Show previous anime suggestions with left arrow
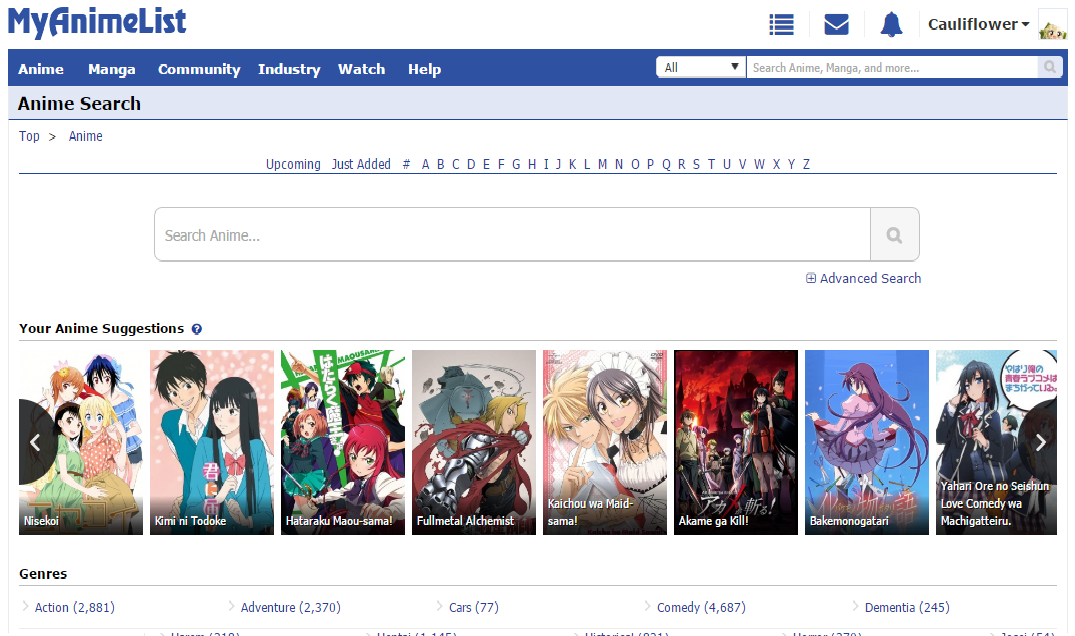This screenshot has width=1075, height=636. click(35, 443)
